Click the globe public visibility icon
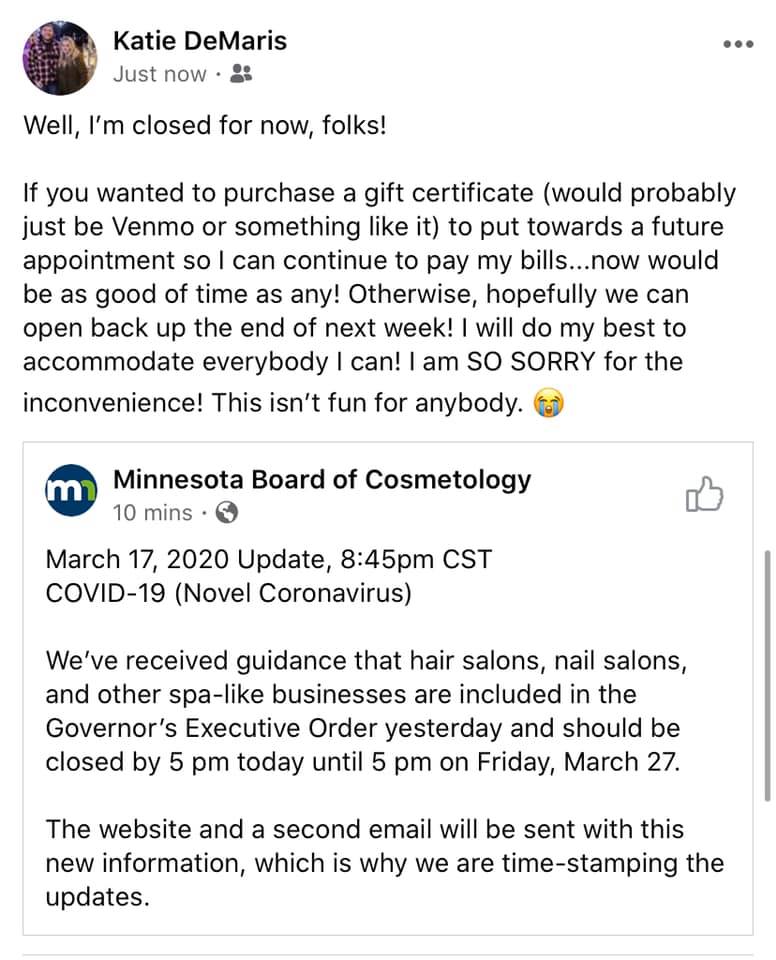This screenshot has height=960, width=776. click(227, 513)
